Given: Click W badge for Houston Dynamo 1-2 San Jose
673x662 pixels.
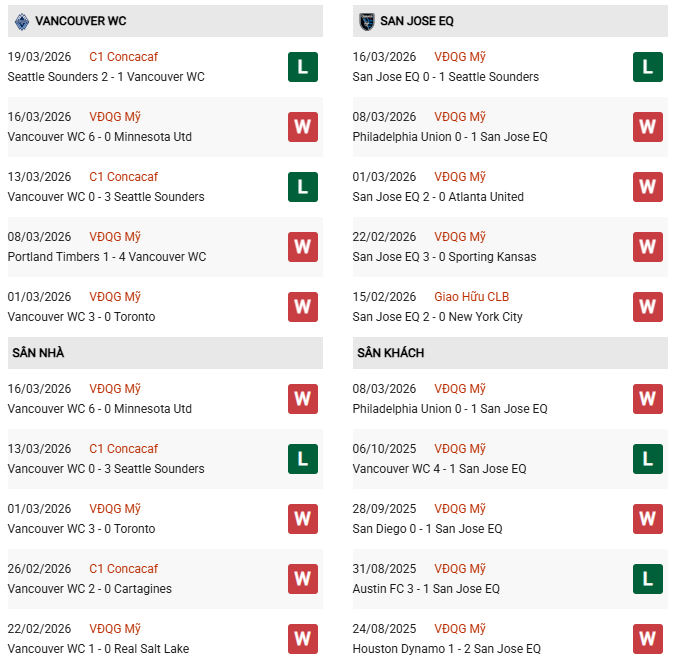Looking at the screenshot, I should tap(648, 639).
